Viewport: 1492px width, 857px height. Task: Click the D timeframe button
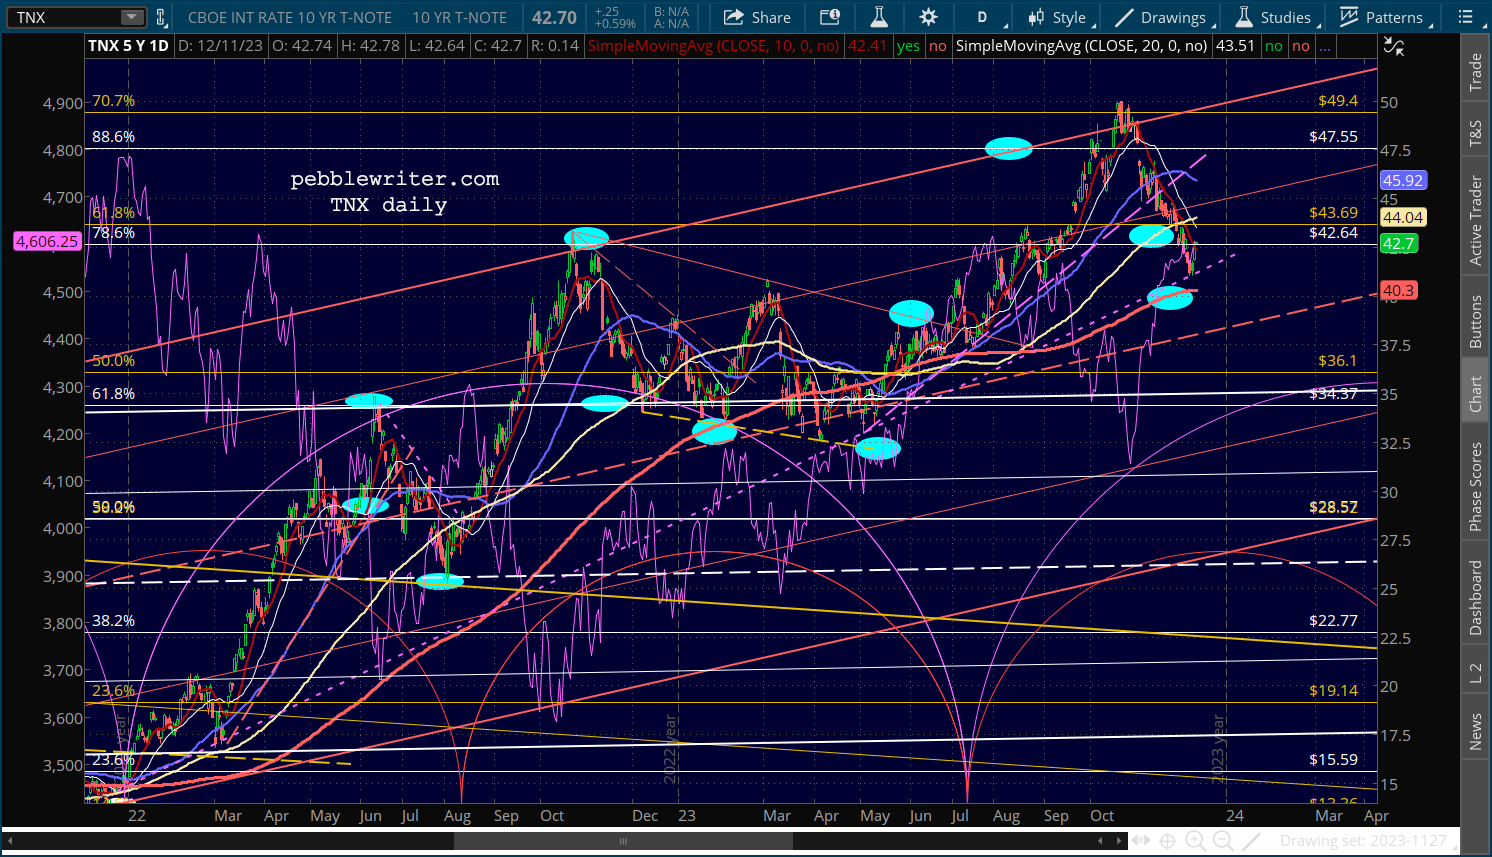click(x=982, y=17)
